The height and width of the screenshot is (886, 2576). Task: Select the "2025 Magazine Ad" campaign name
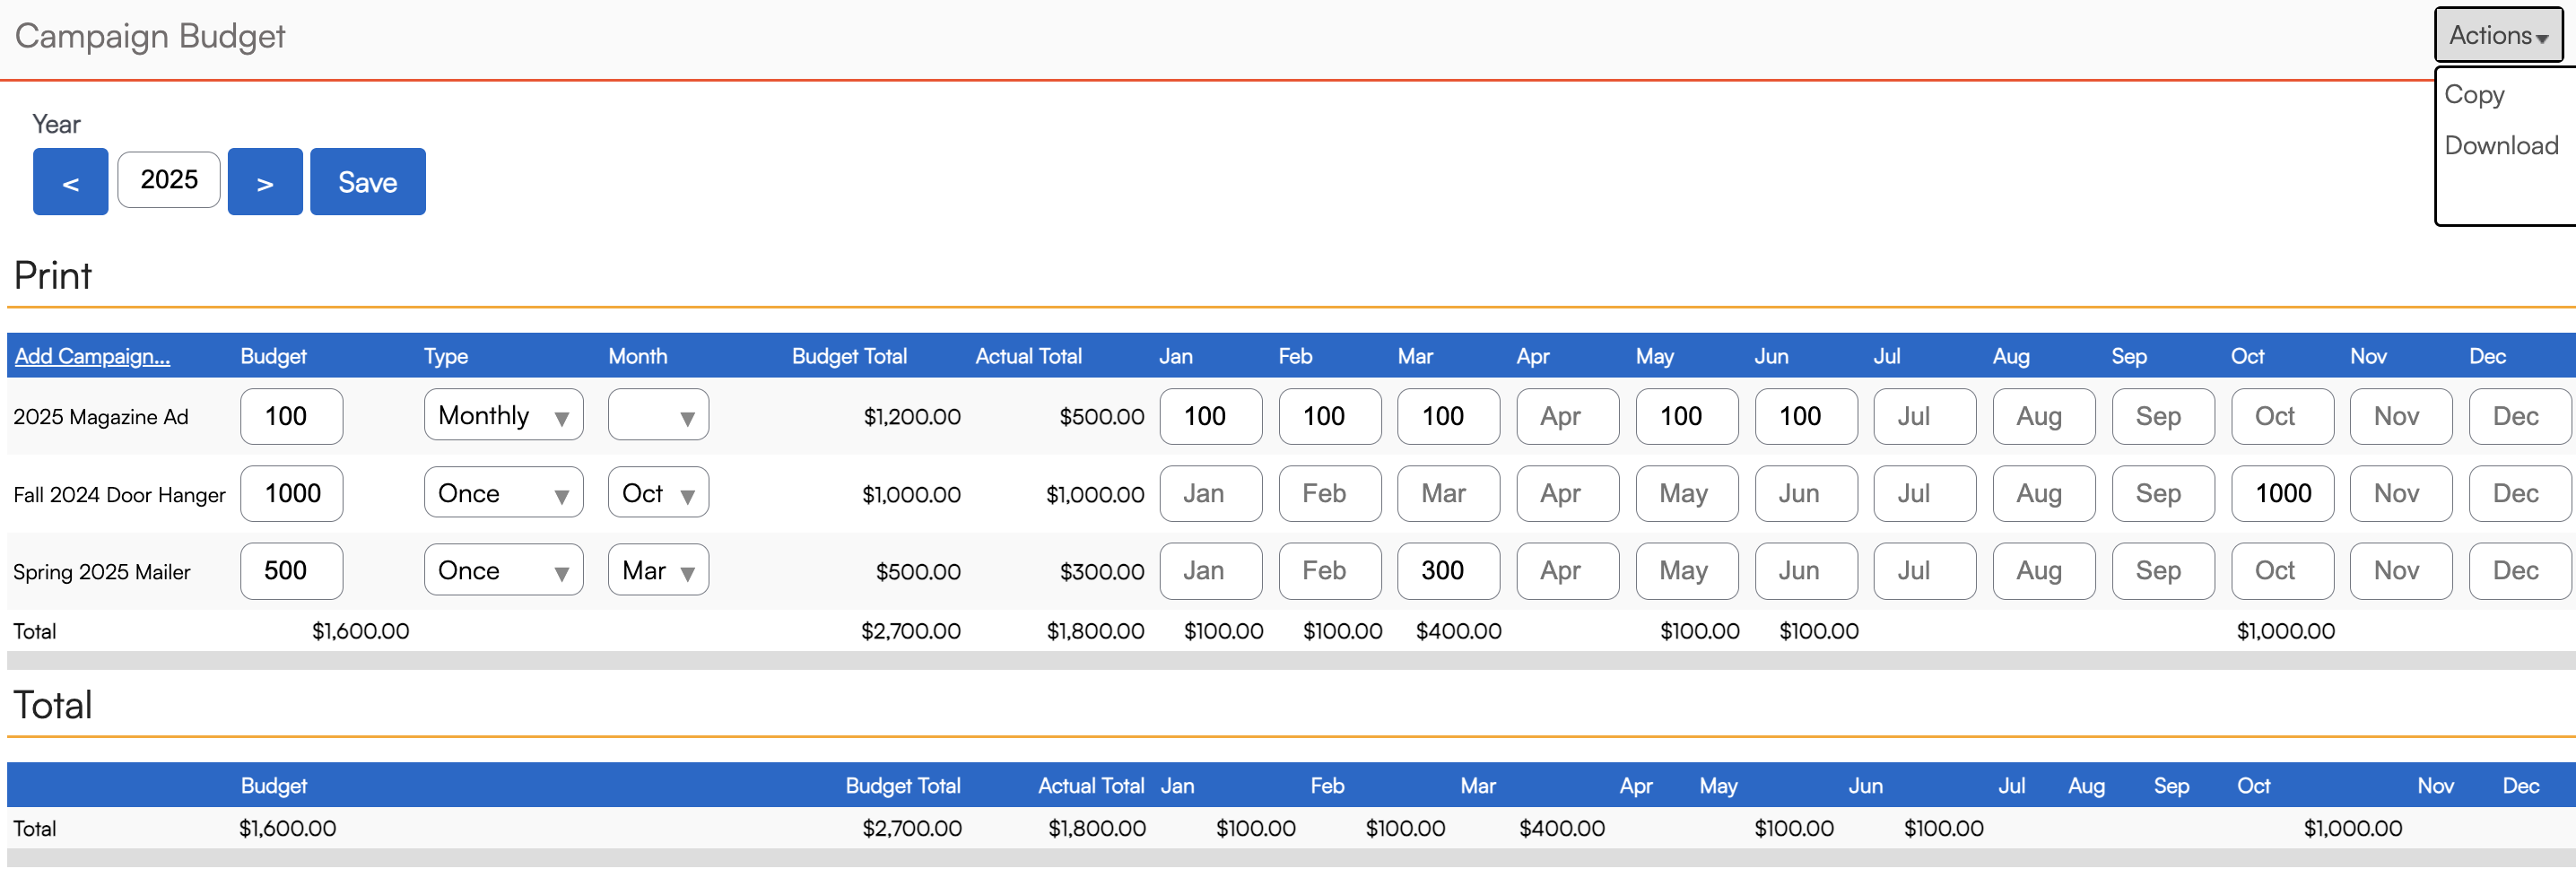point(101,417)
